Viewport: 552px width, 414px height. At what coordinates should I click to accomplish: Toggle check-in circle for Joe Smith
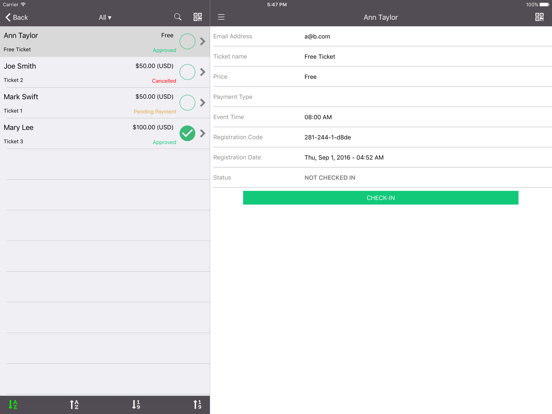(x=187, y=72)
